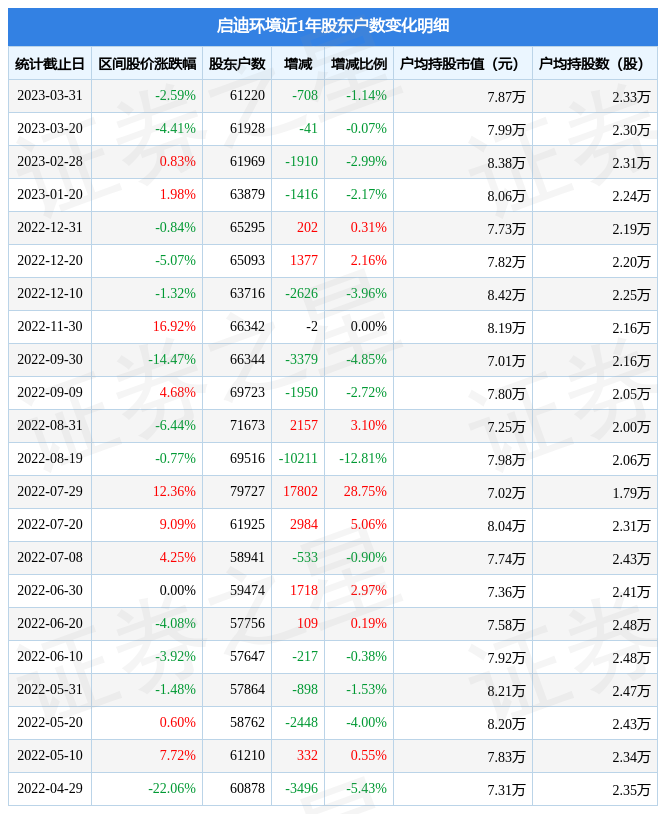Click the date cell 2022-08-31

(x=50, y=425)
